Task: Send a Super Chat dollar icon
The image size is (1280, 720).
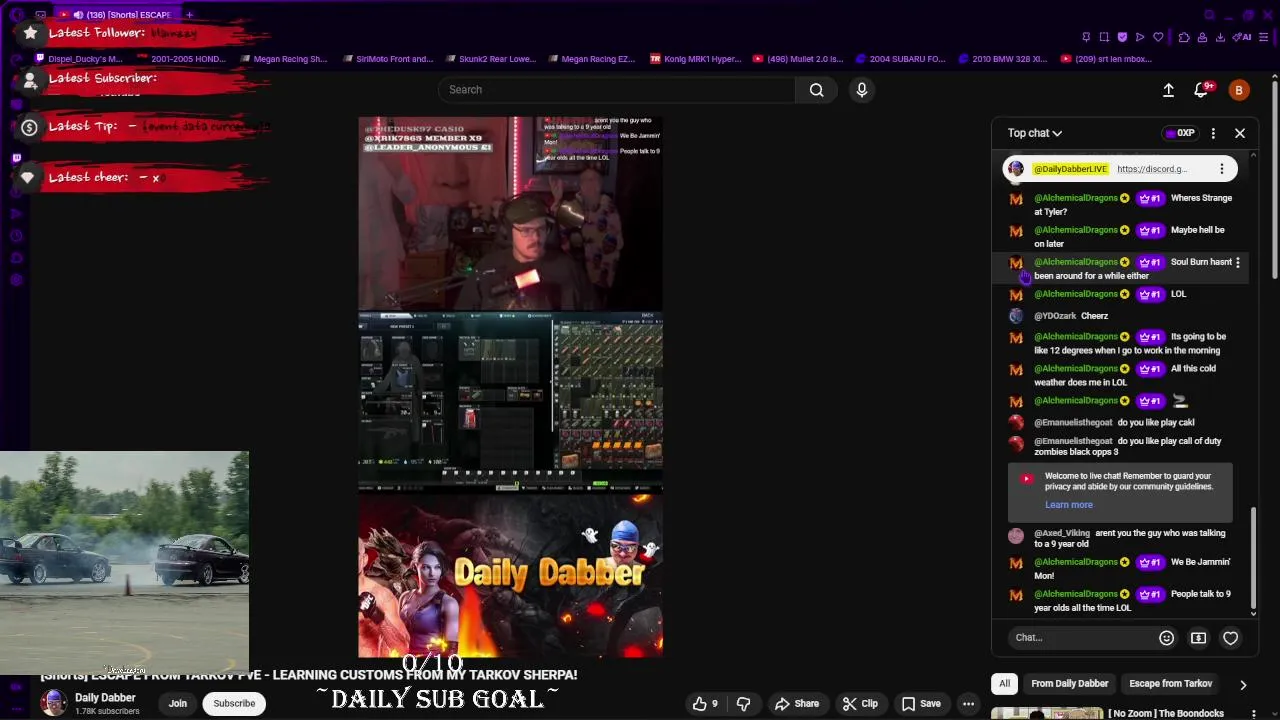Action: (1198, 638)
